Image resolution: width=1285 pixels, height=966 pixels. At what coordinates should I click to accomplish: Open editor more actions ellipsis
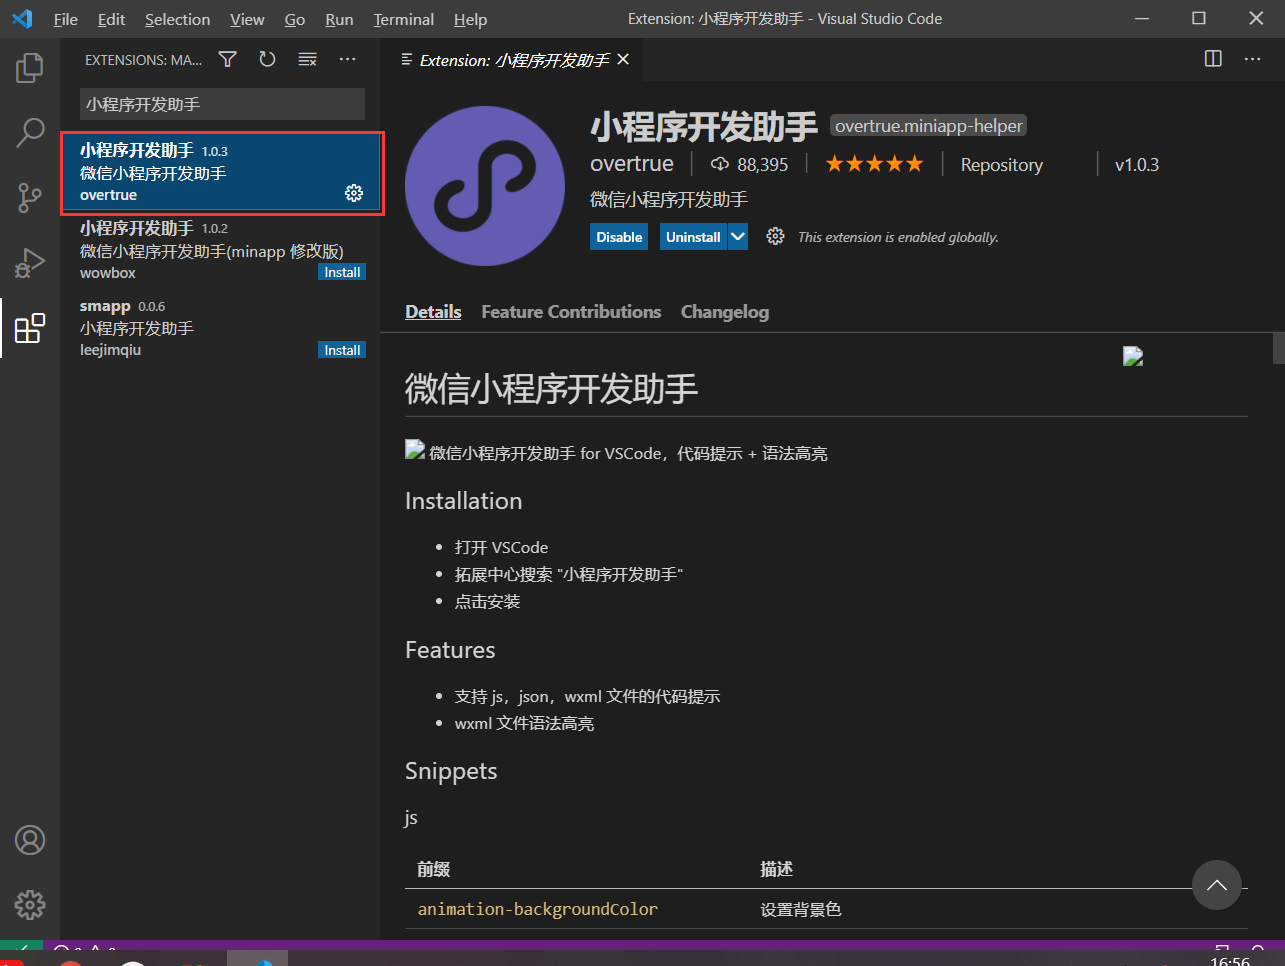pyautogui.click(x=1252, y=59)
